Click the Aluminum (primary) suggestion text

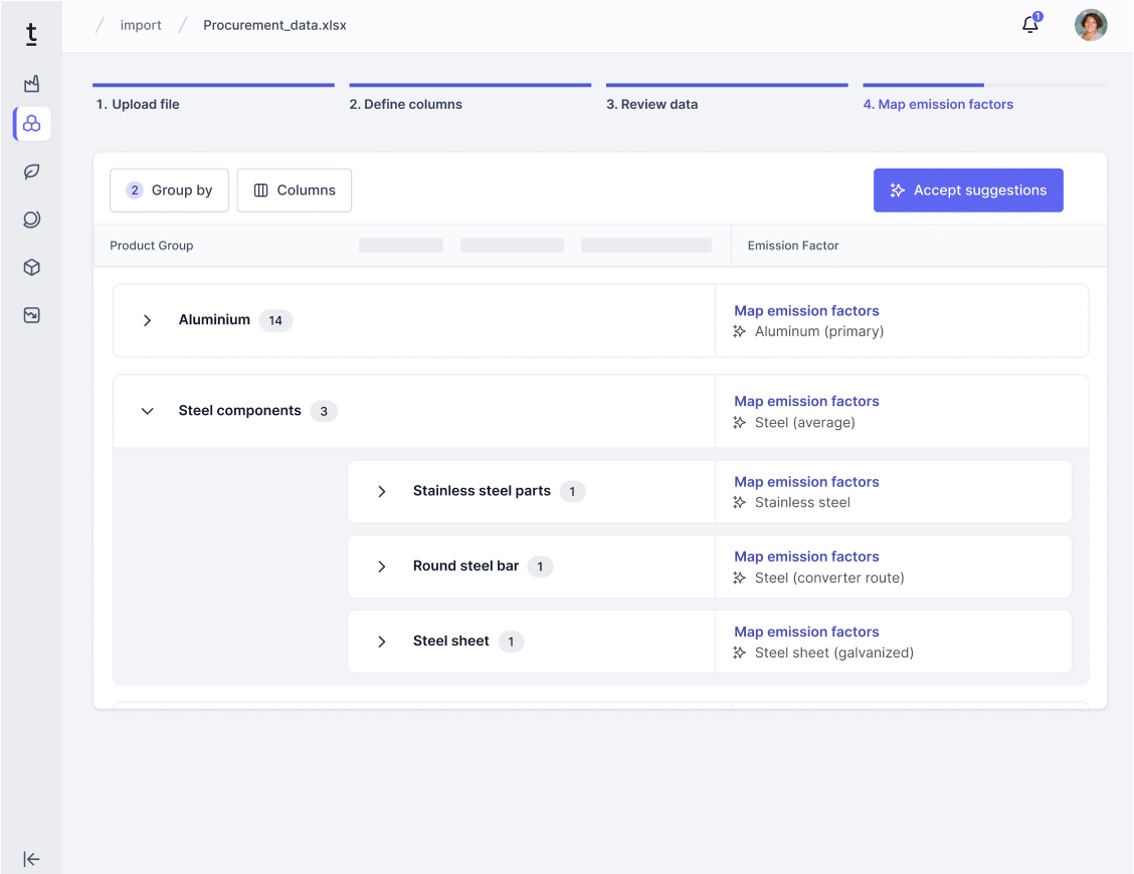coord(819,331)
